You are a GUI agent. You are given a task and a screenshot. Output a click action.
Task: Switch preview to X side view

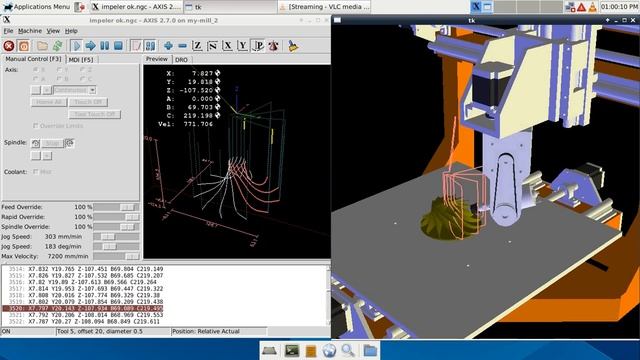point(227,46)
